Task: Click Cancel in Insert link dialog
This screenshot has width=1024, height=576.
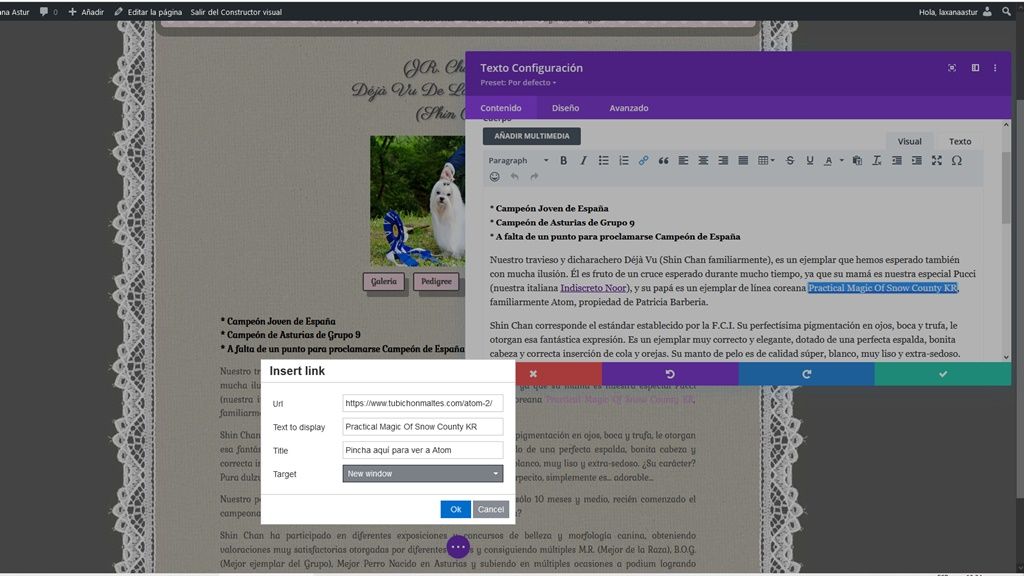Action: [490, 509]
